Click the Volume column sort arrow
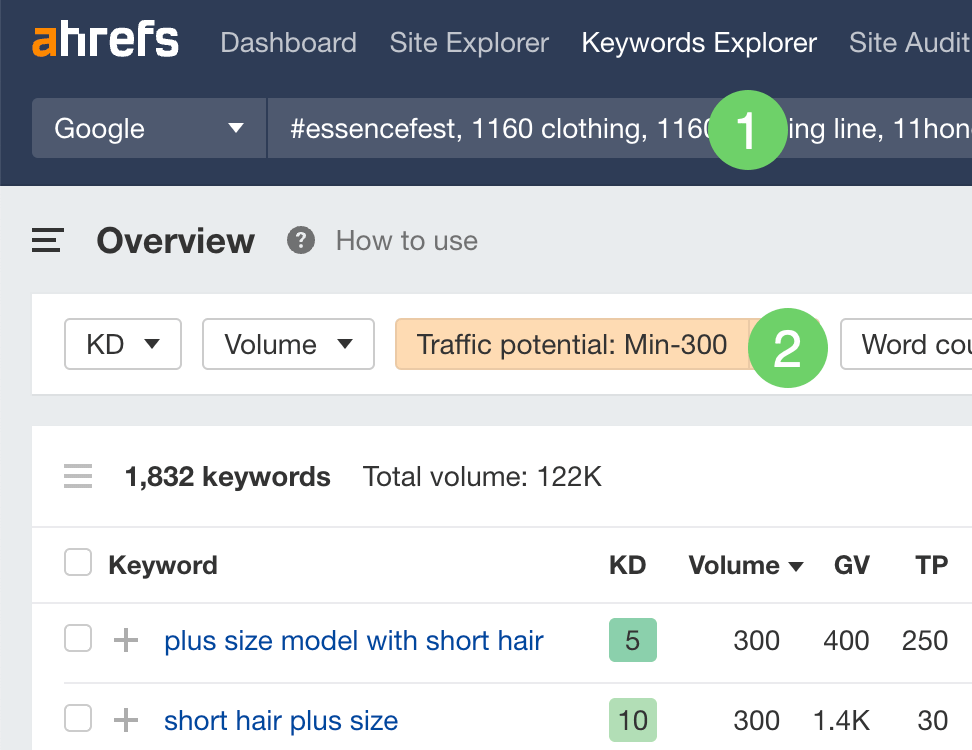972x750 pixels. 795,565
